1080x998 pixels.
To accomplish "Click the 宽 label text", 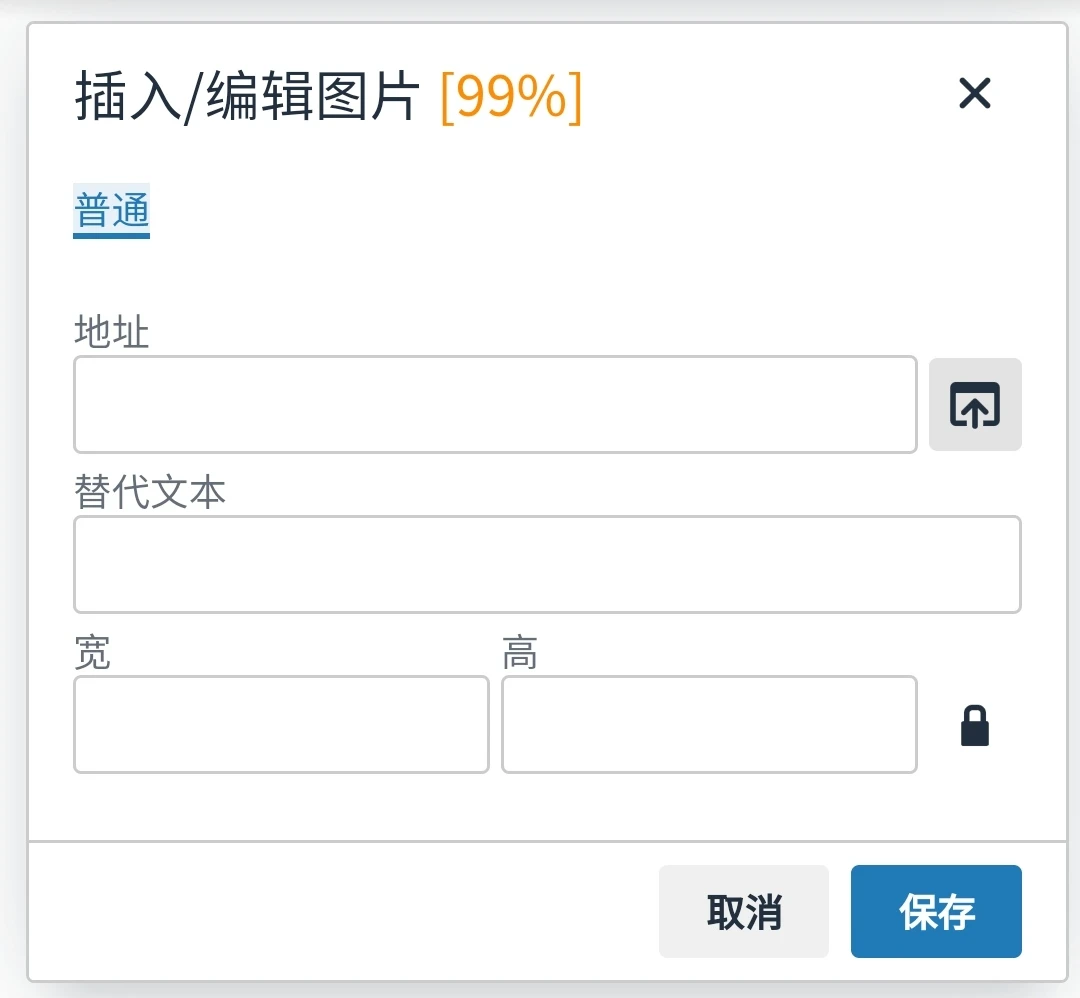I will point(92,652).
